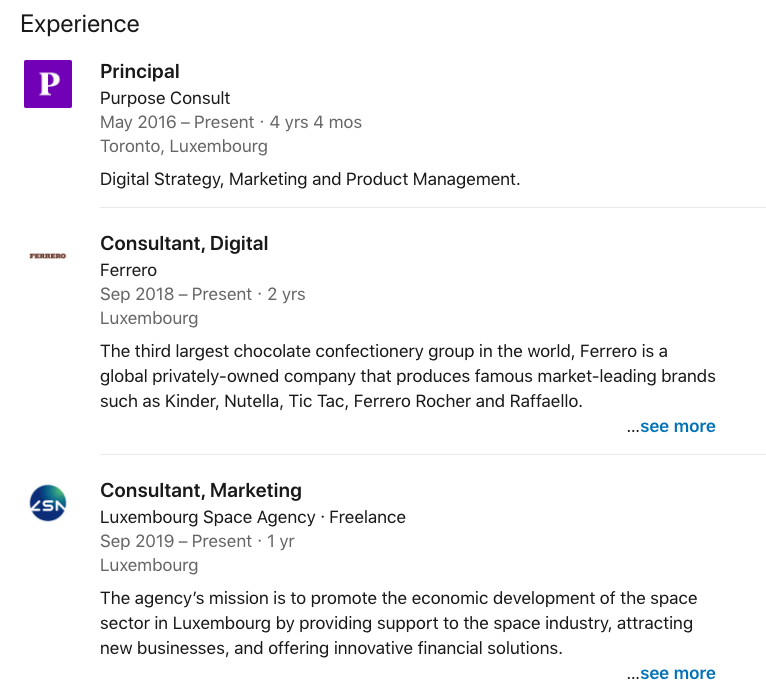Viewport: 766px width, 693px height.
Task: Open the Ferrero company logo
Action: (48, 256)
